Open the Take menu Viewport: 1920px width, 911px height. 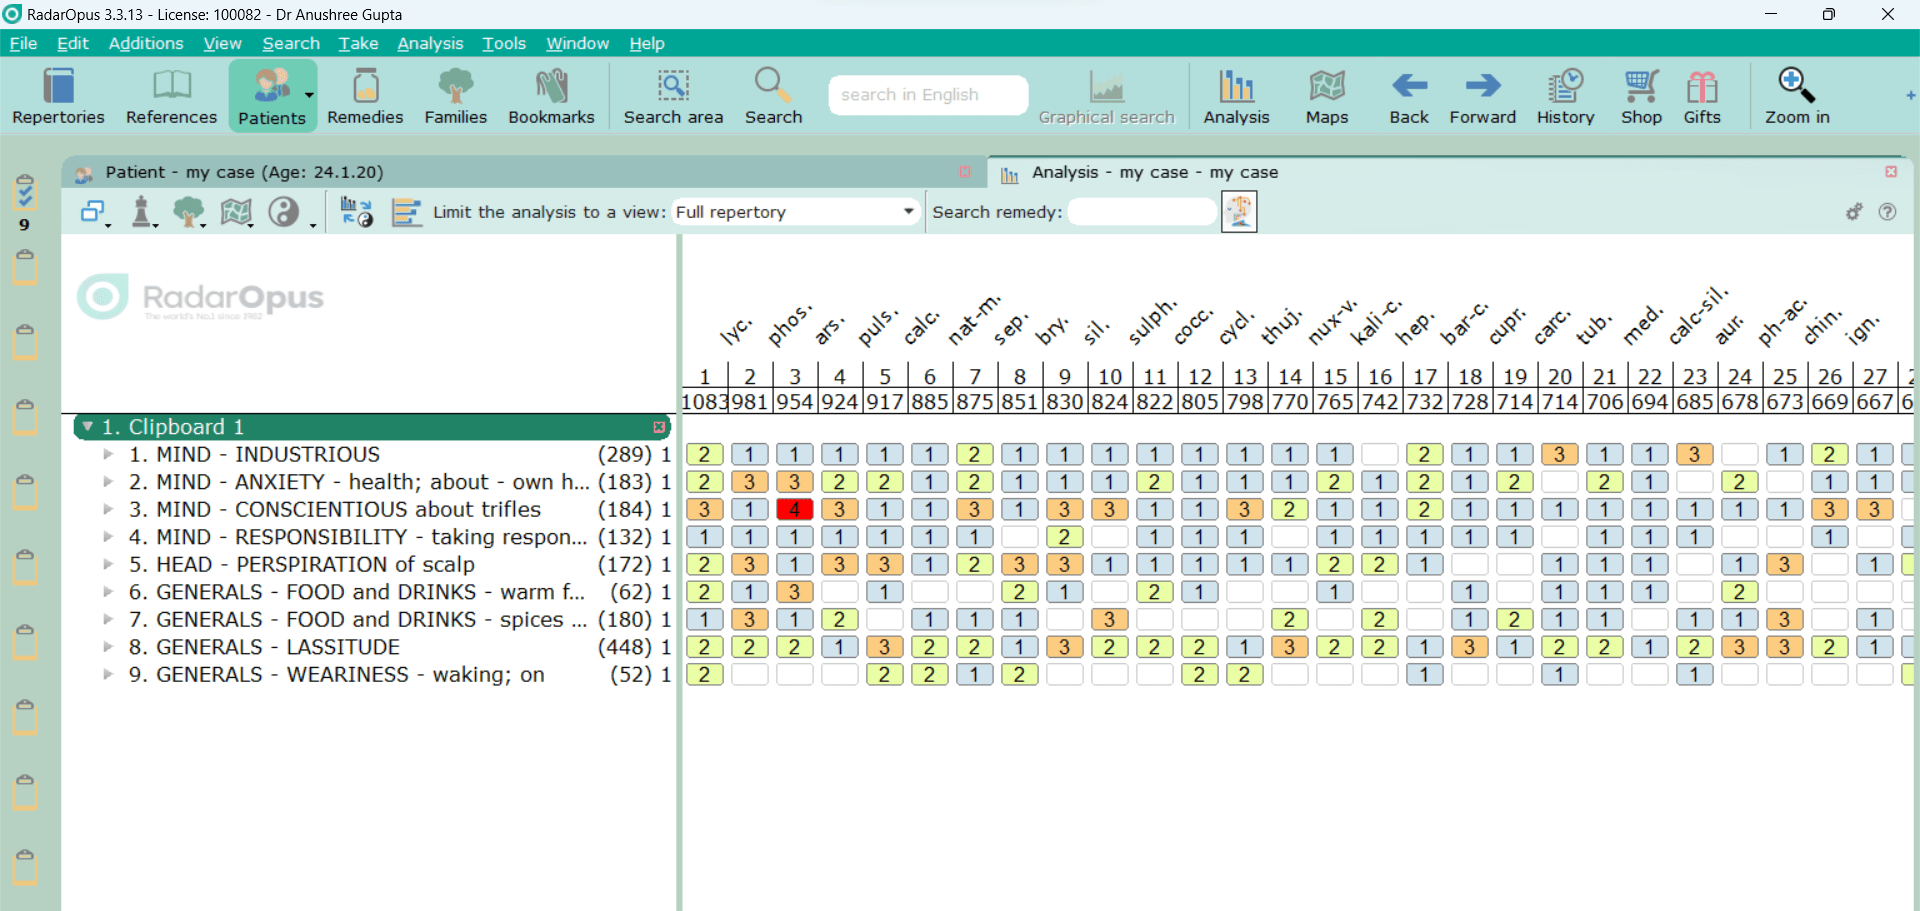point(358,43)
